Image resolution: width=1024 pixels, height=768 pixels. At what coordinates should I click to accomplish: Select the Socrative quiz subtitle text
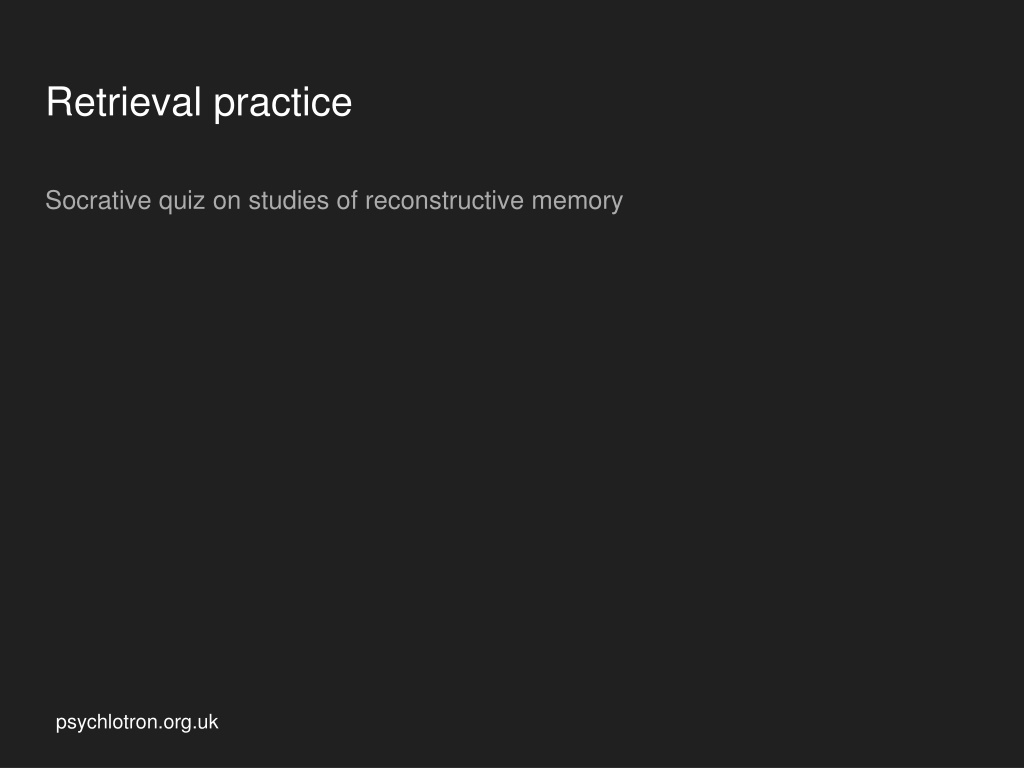[334, 200]
